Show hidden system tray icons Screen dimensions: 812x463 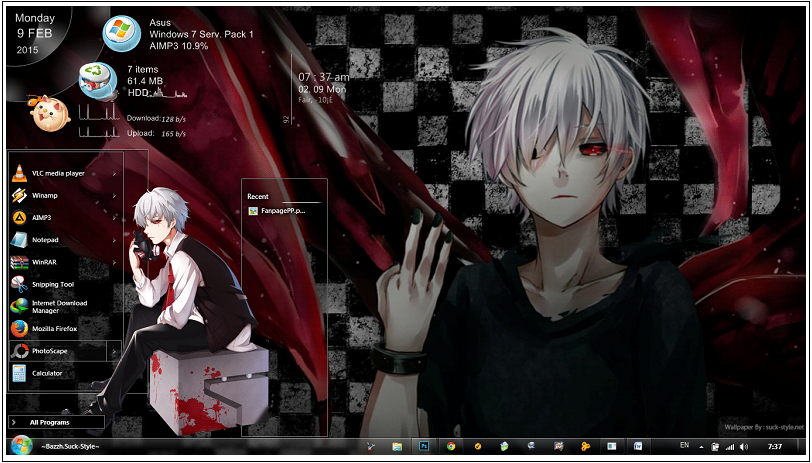point(701,446)
